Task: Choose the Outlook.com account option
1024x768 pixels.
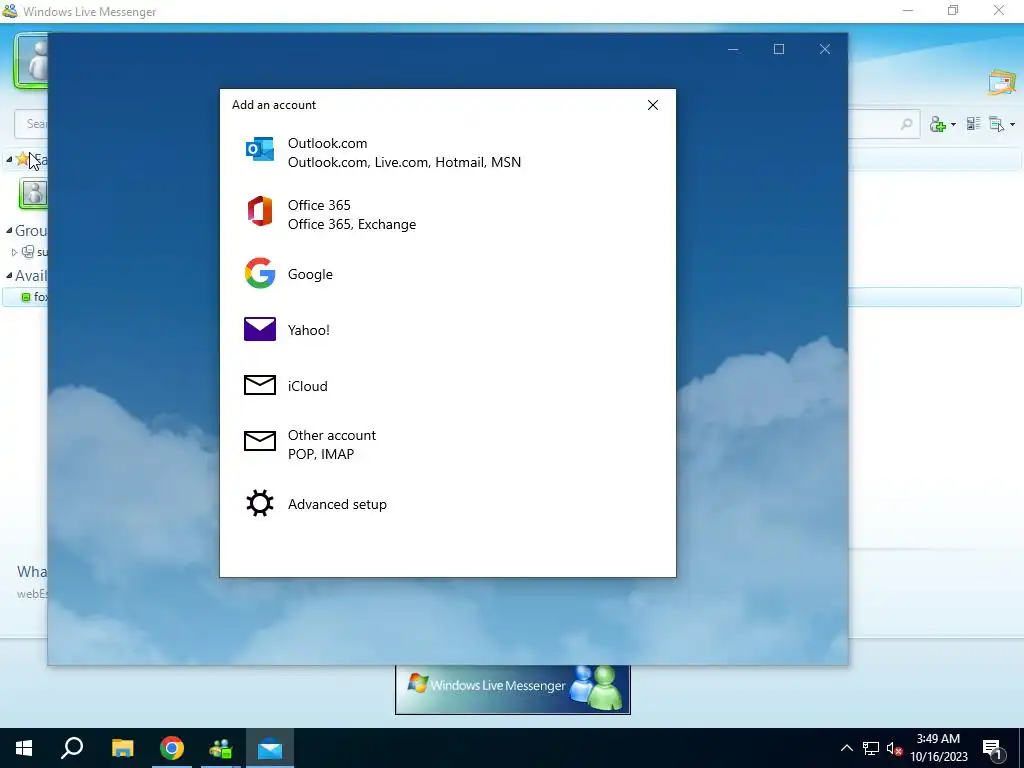Action: tap(447, 153)
